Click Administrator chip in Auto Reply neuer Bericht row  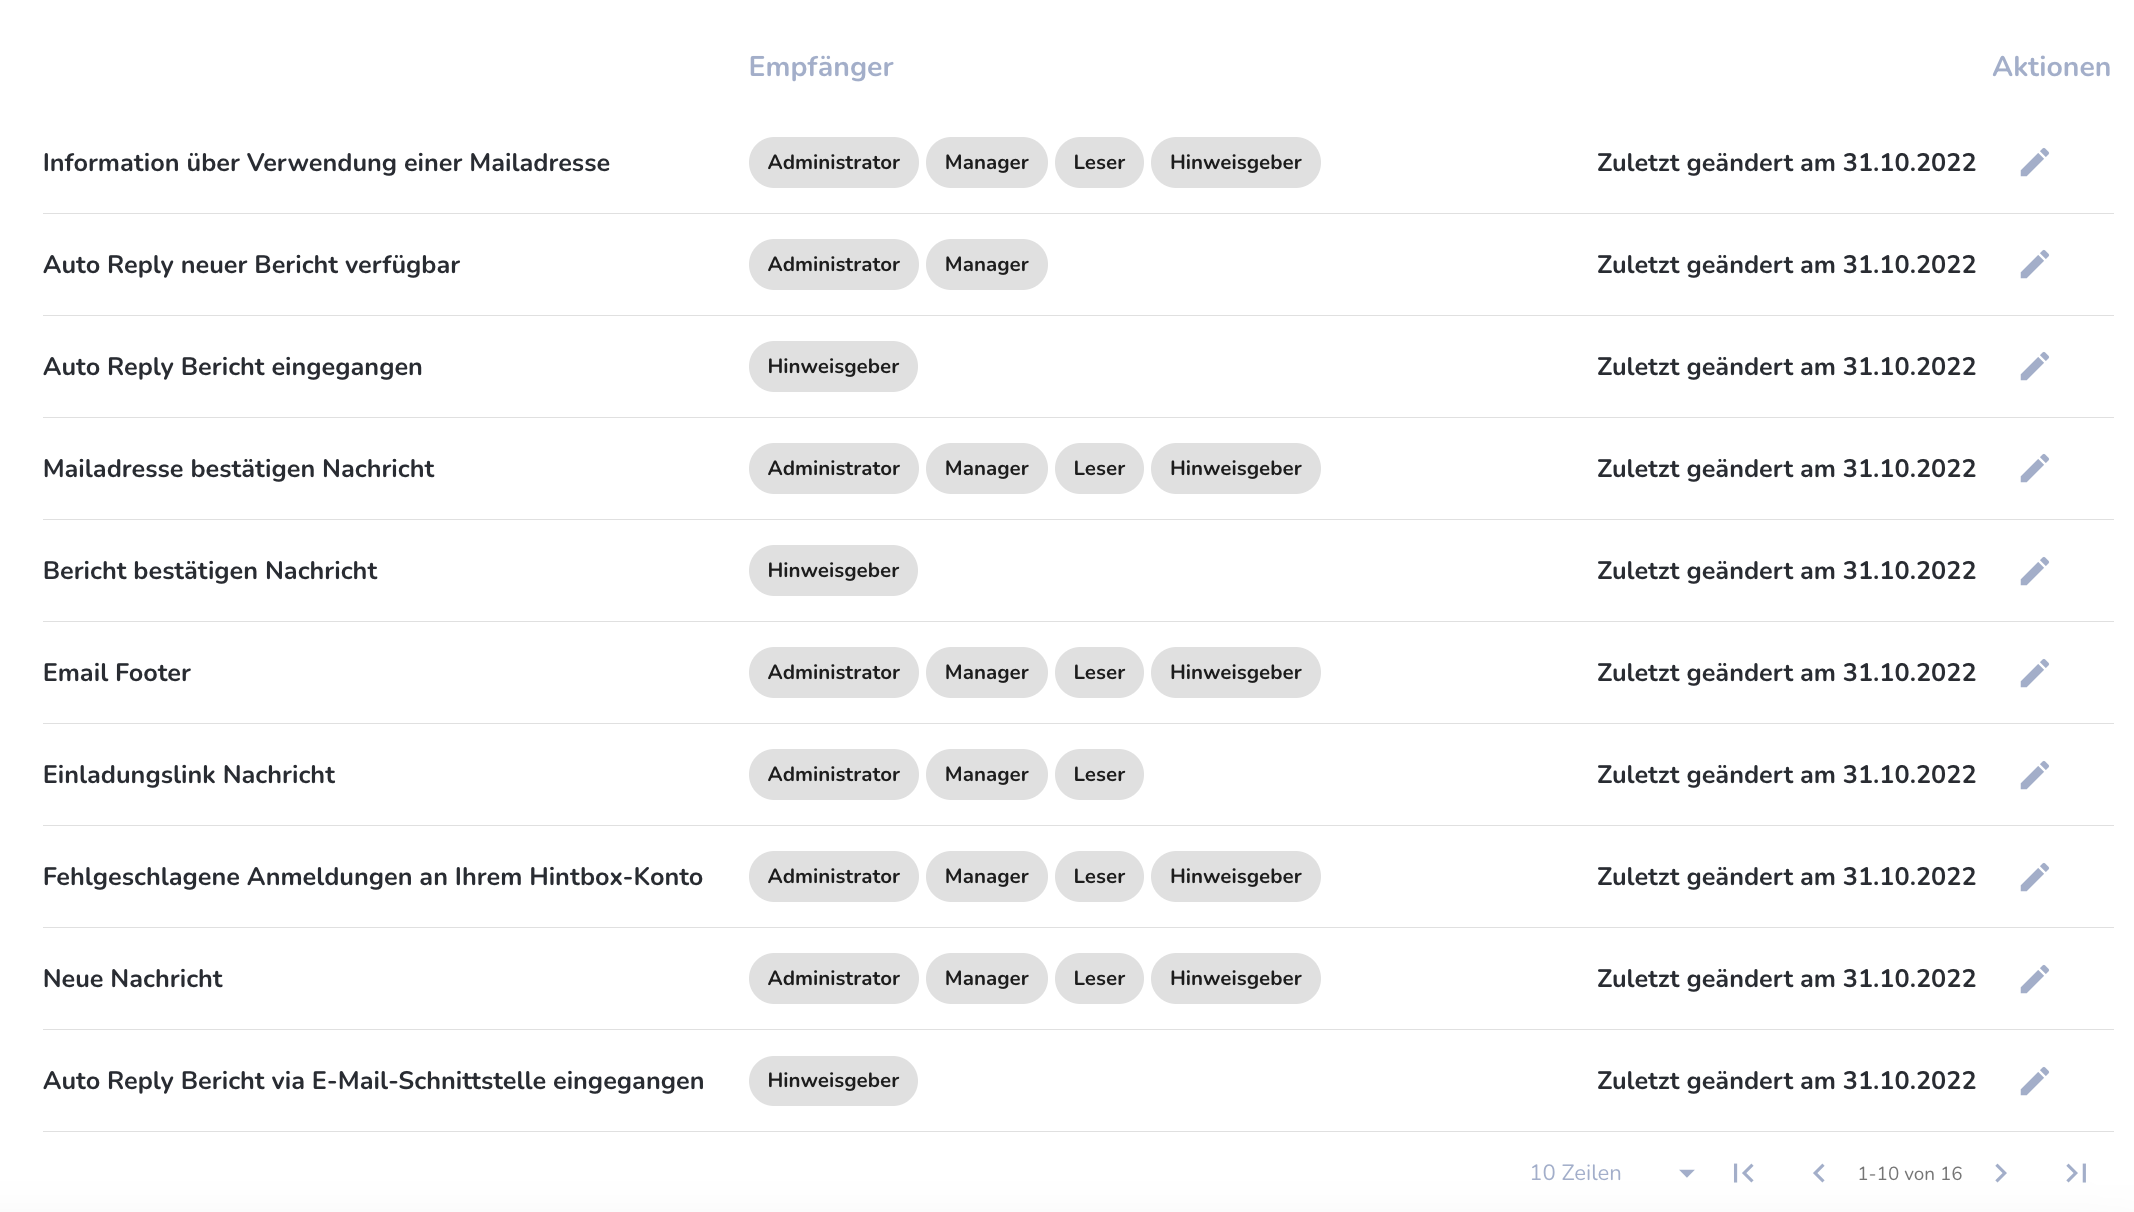[x=834, y=264]
